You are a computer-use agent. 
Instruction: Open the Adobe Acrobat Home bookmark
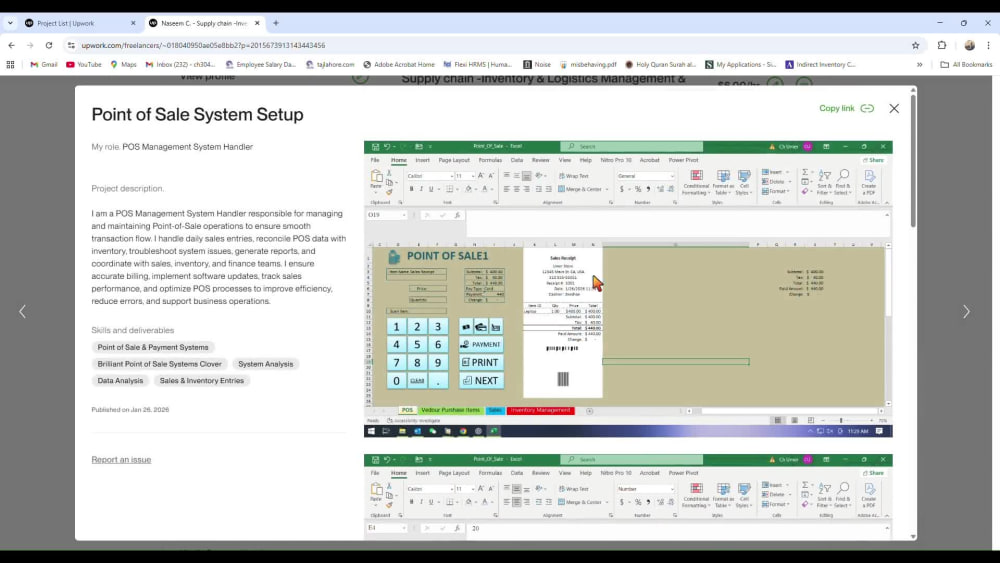pos(399,64)
